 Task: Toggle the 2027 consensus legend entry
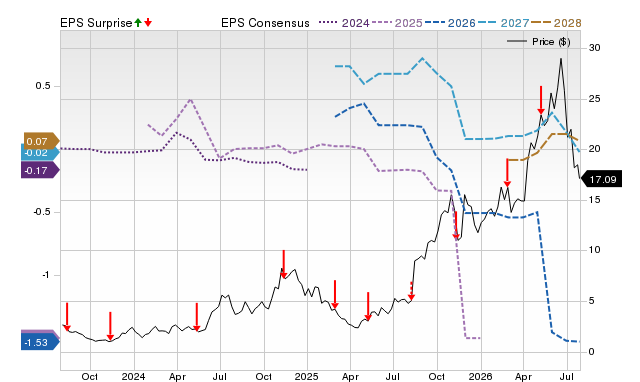[x=503, y=23]
